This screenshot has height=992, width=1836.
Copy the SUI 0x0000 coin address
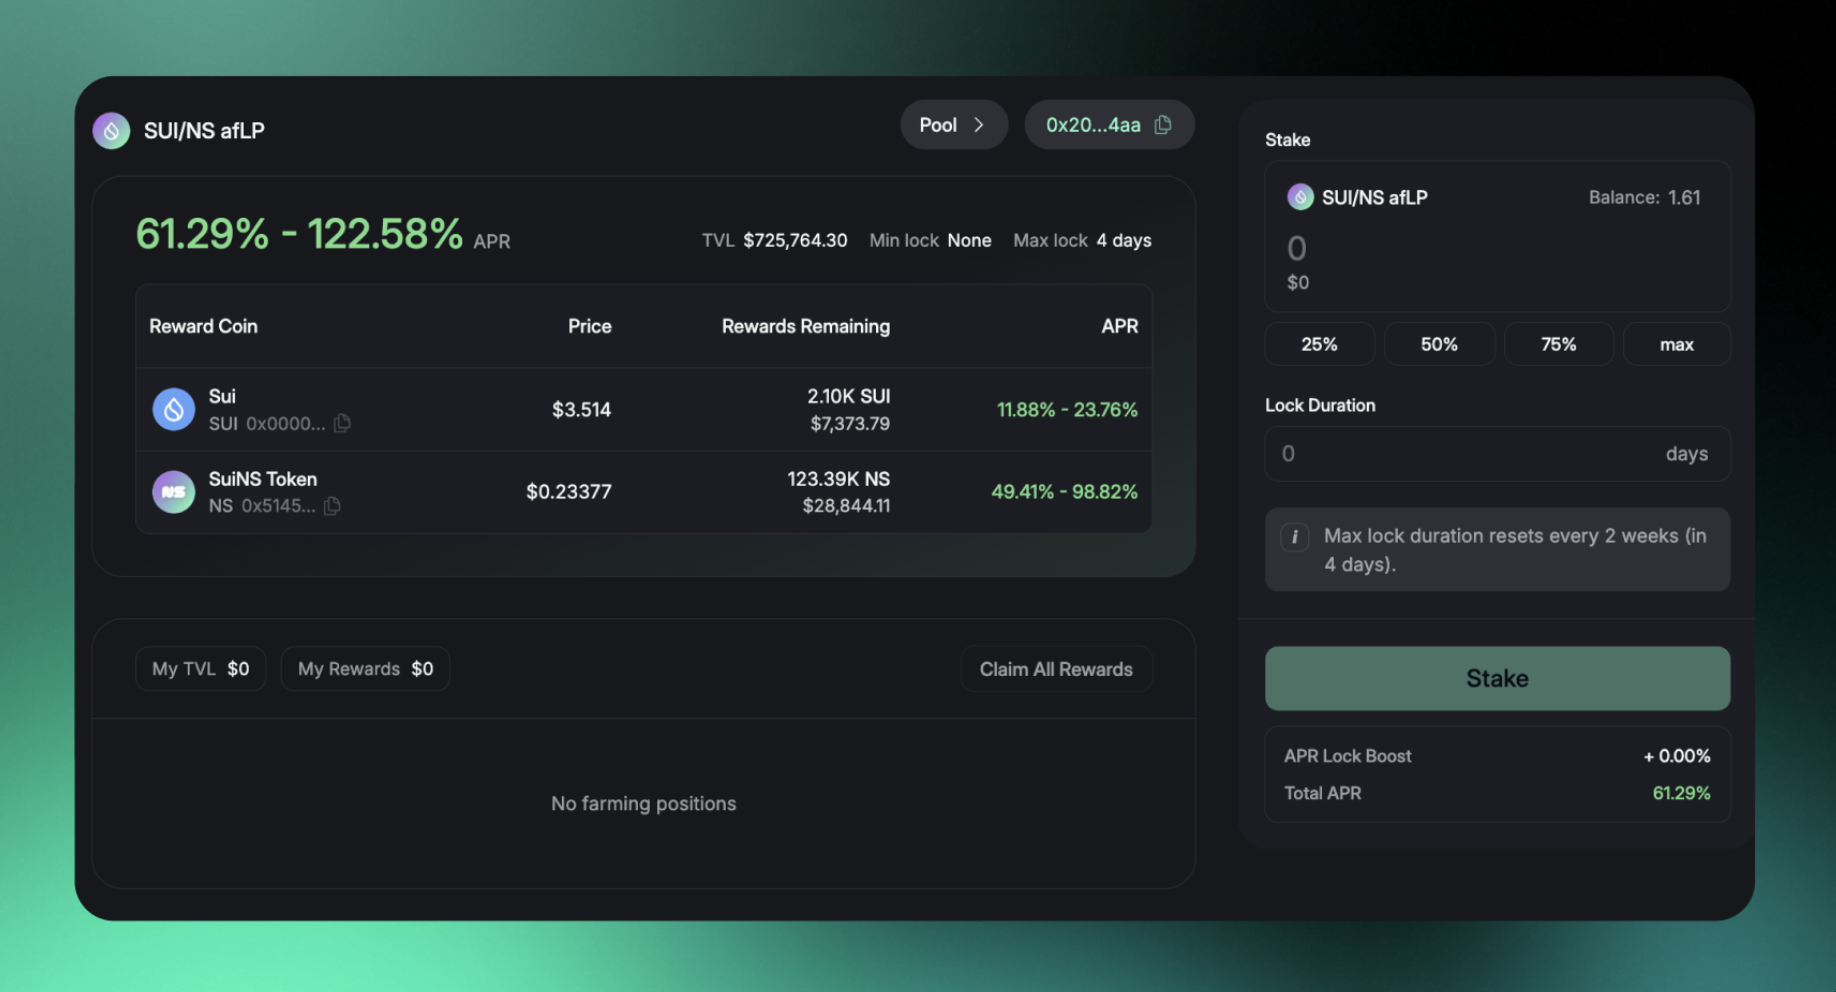(342, 424)
